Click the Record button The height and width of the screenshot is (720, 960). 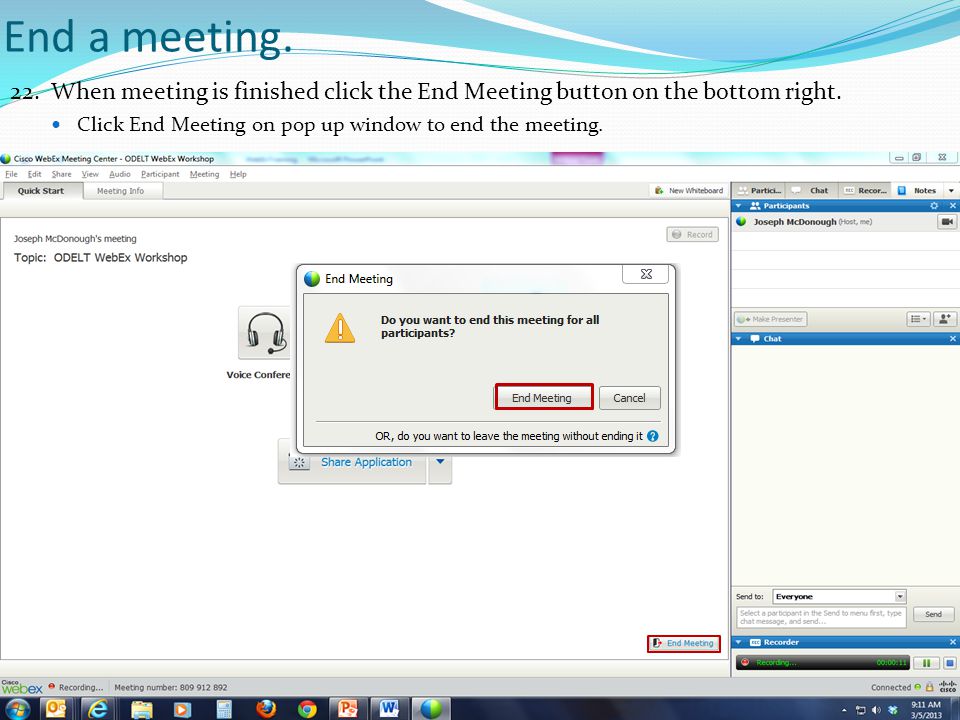click(692, 234)
